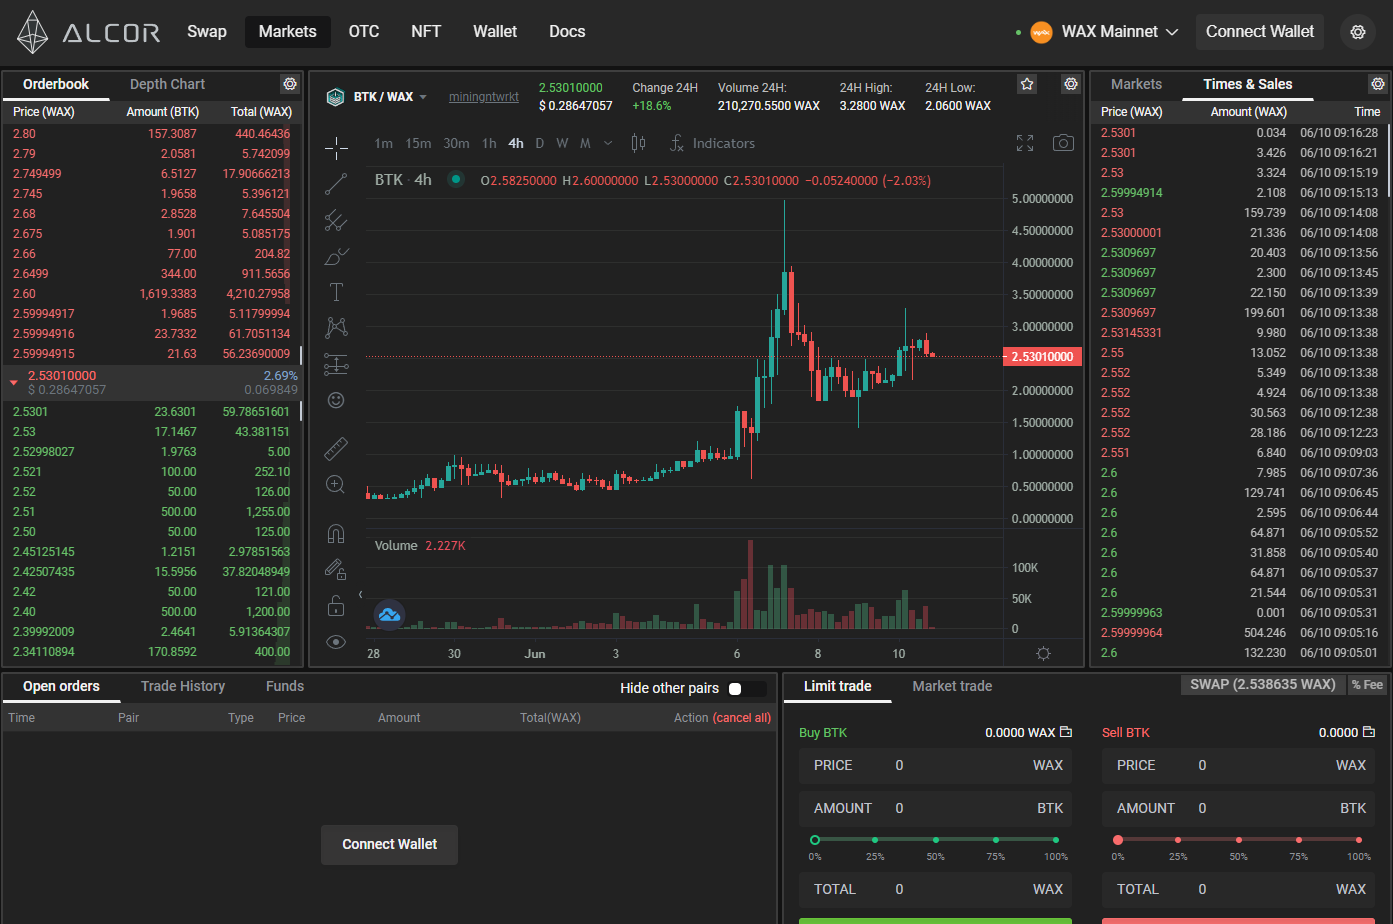Image resolution: width=1393 pixels, height=924 pixels.
Task: Set buy slider to 100%
Action: [x=1056, y=840]
